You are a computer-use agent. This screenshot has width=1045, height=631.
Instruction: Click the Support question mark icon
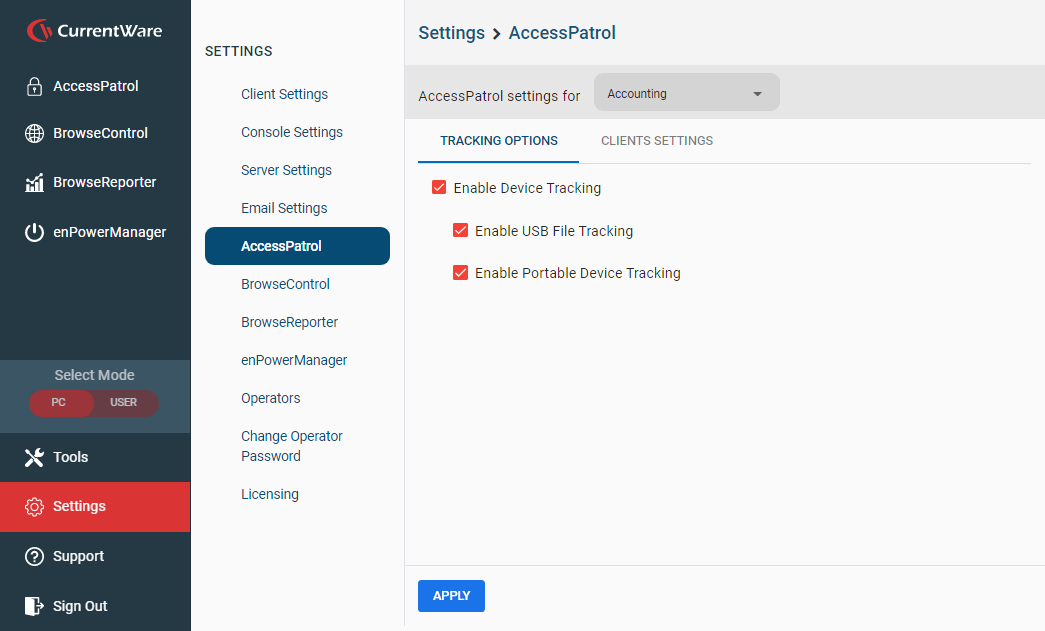coord(34,556)
